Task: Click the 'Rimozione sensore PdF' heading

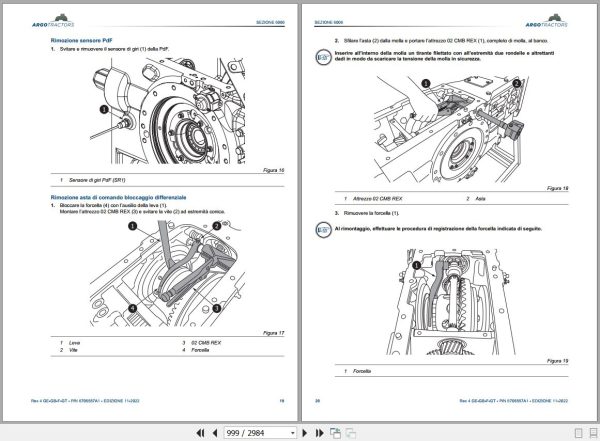Action: click(x=82, y=40)
